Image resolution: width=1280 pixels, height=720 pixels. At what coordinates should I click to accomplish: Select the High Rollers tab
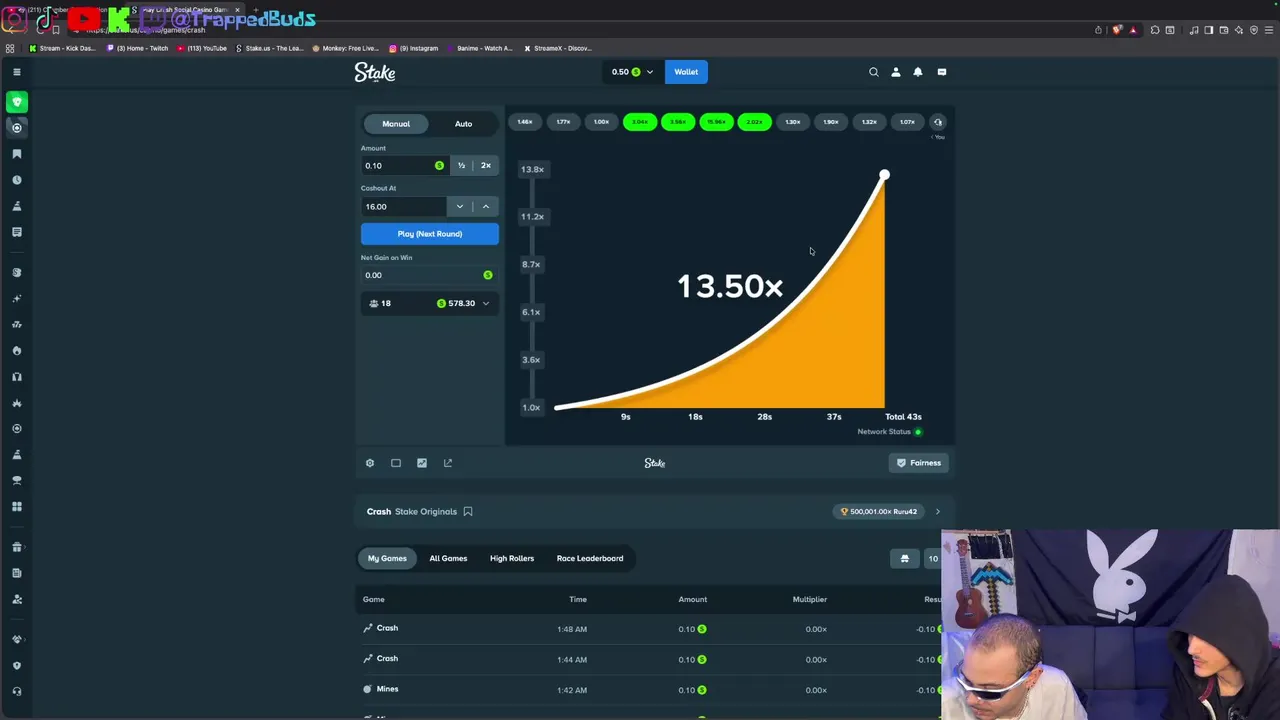(x=512, y=558)
